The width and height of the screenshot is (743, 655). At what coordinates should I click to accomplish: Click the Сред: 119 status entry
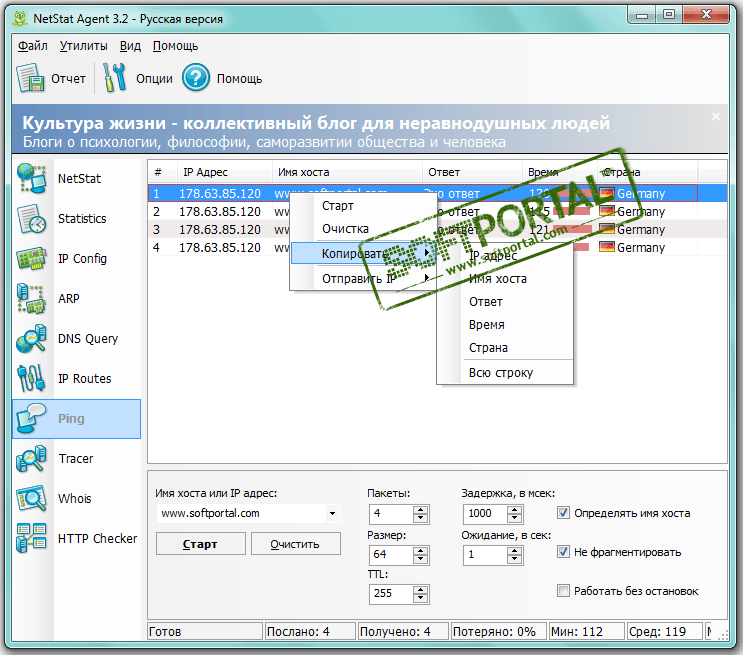664,631
